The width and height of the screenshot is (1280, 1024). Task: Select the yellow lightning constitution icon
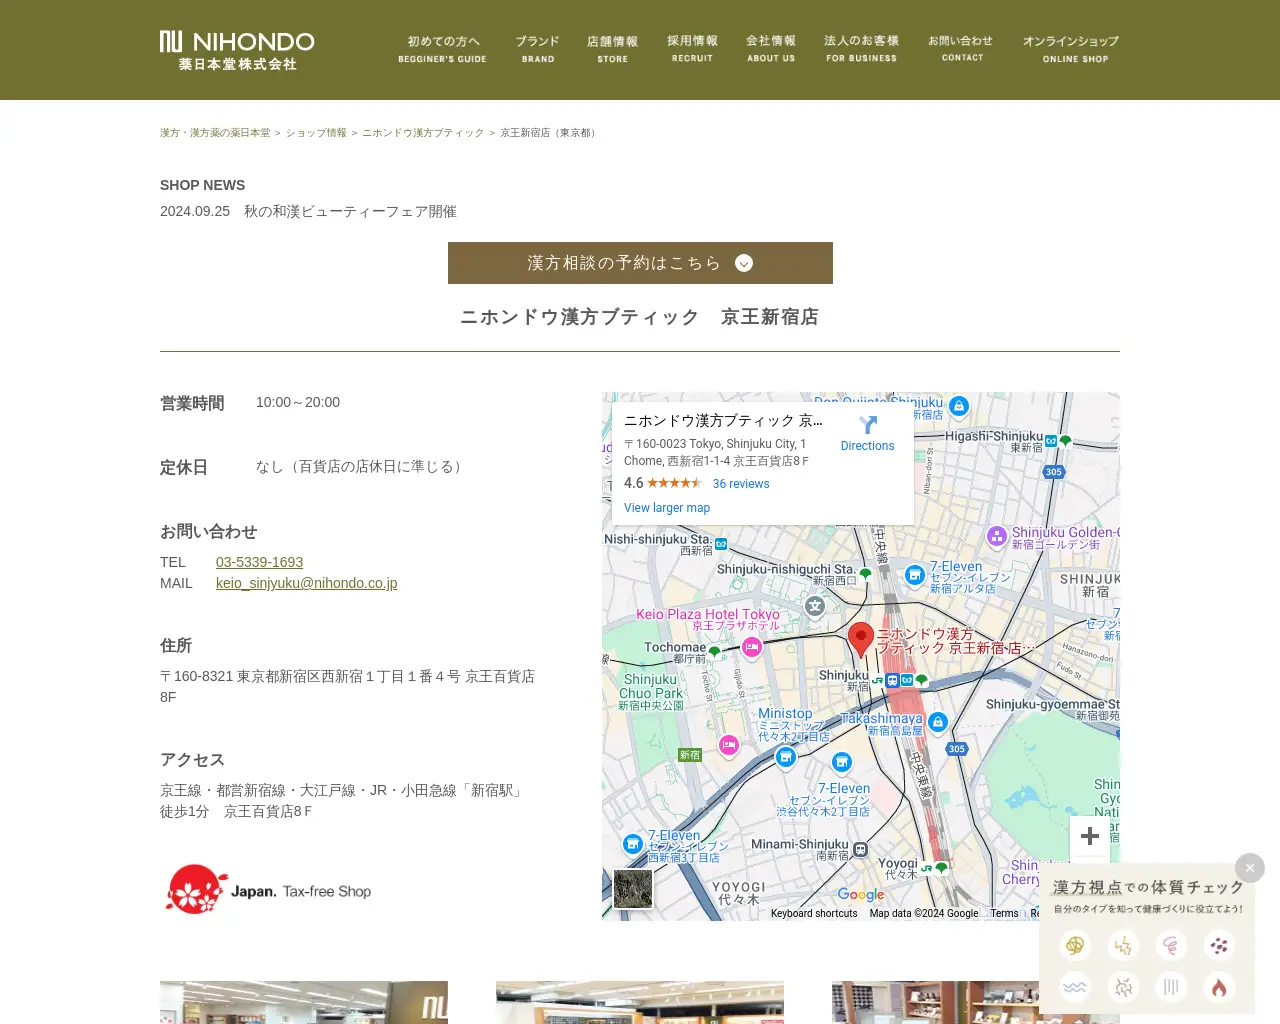1123,945
